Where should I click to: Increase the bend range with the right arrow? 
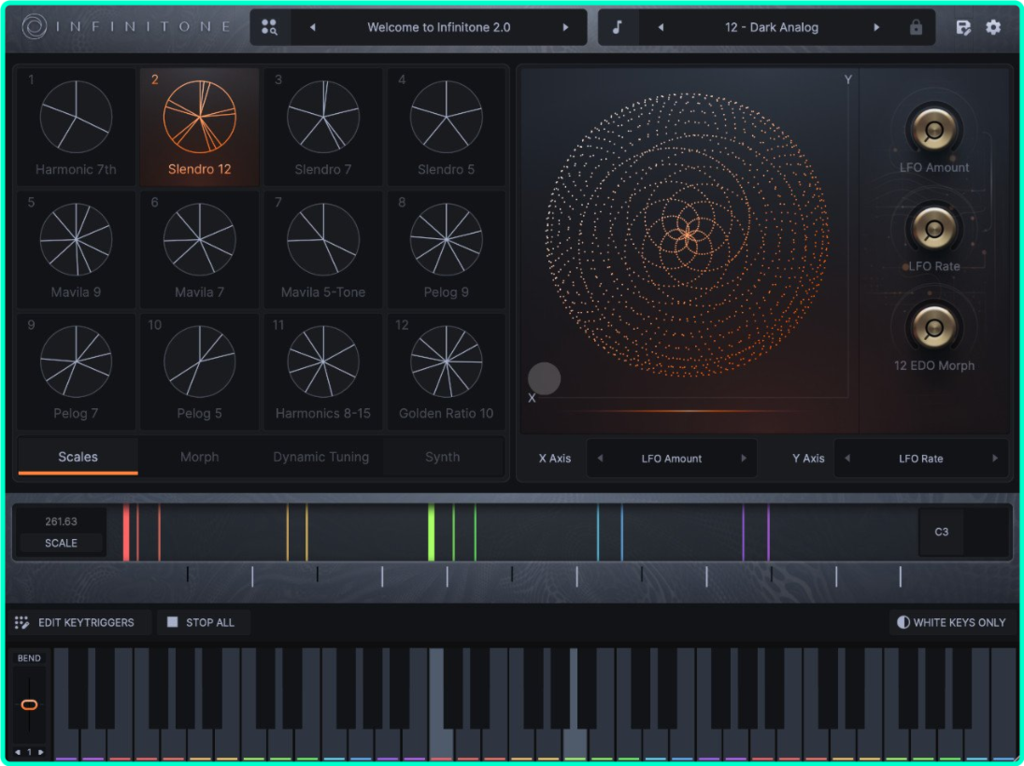[x=40, y=752]
